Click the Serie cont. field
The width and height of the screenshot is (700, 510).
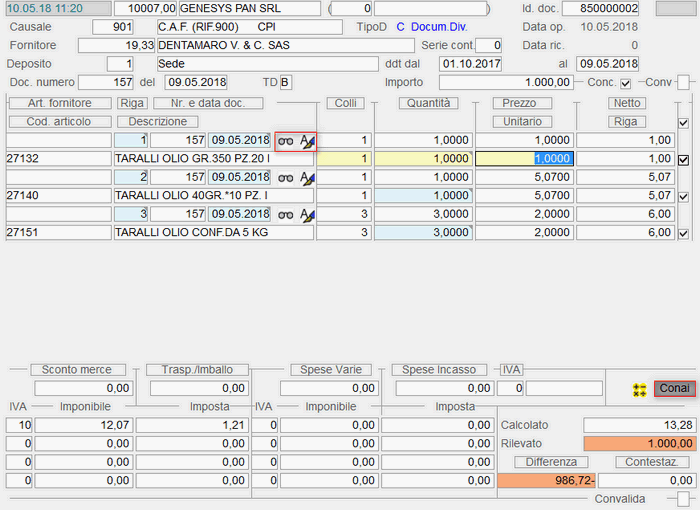(489, 46)
